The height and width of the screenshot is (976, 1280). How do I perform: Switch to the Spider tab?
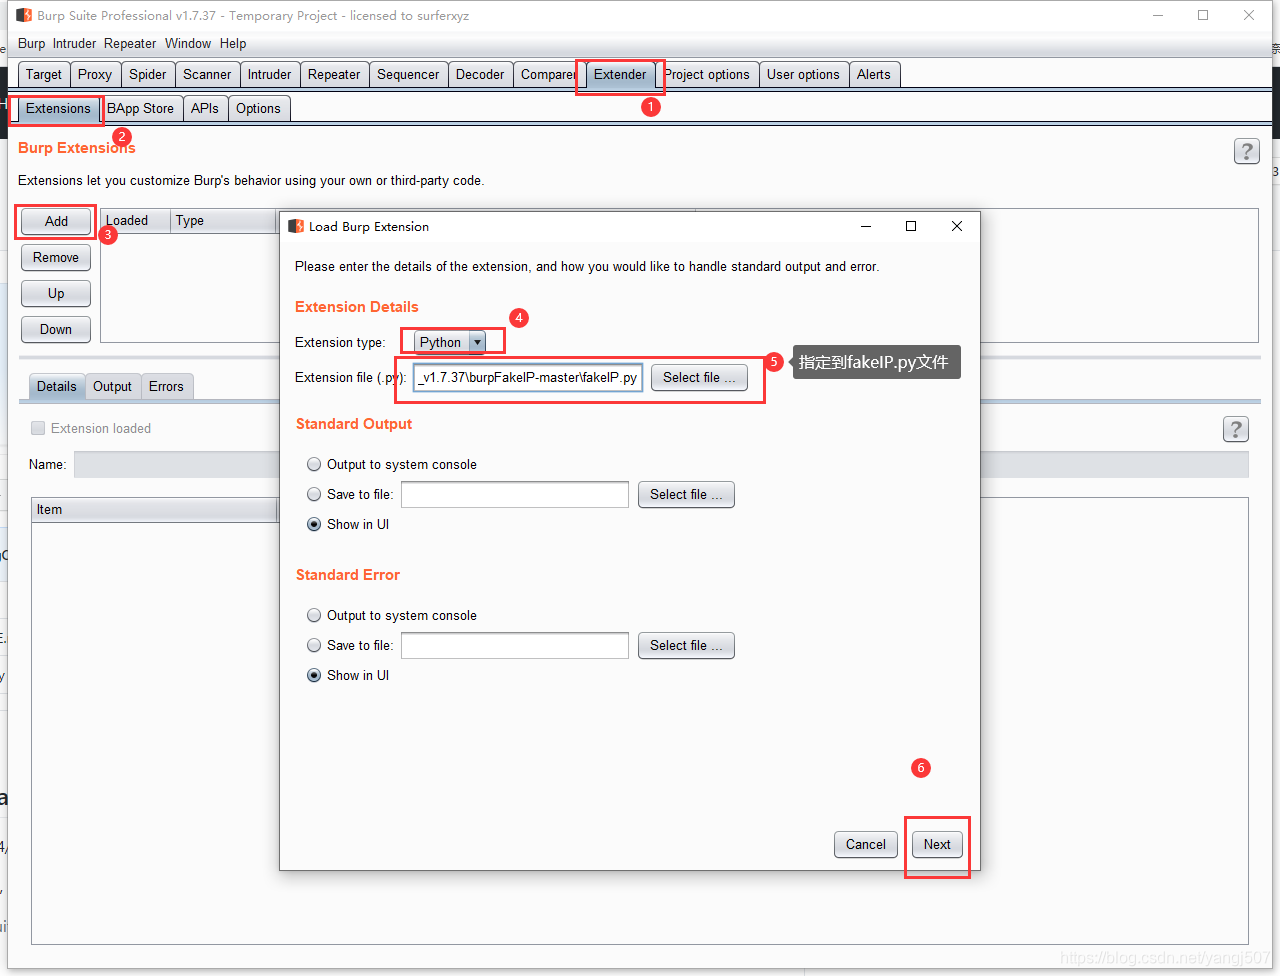(148, 74)
